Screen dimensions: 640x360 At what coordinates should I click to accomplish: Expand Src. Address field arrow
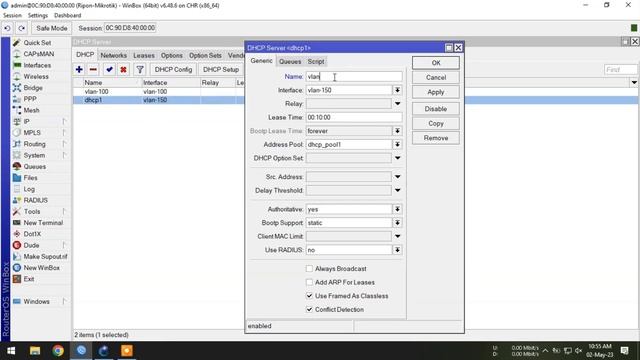pos(397,177)
